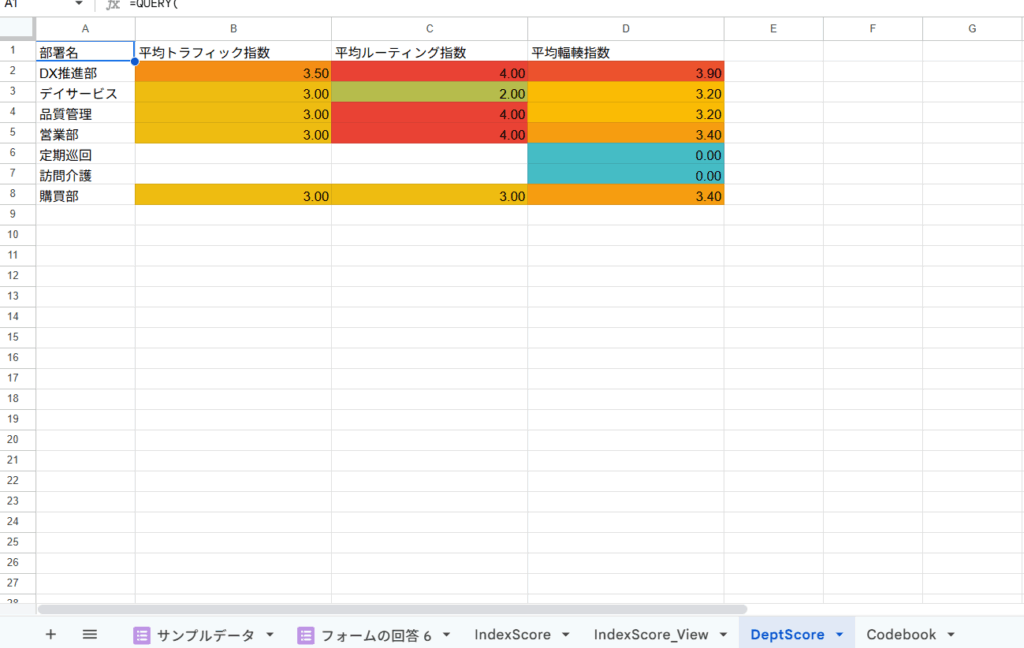The image size is (1024, 648).
Task: Open the IndexScore_View sheet tab
Action: tap(650, 634)
